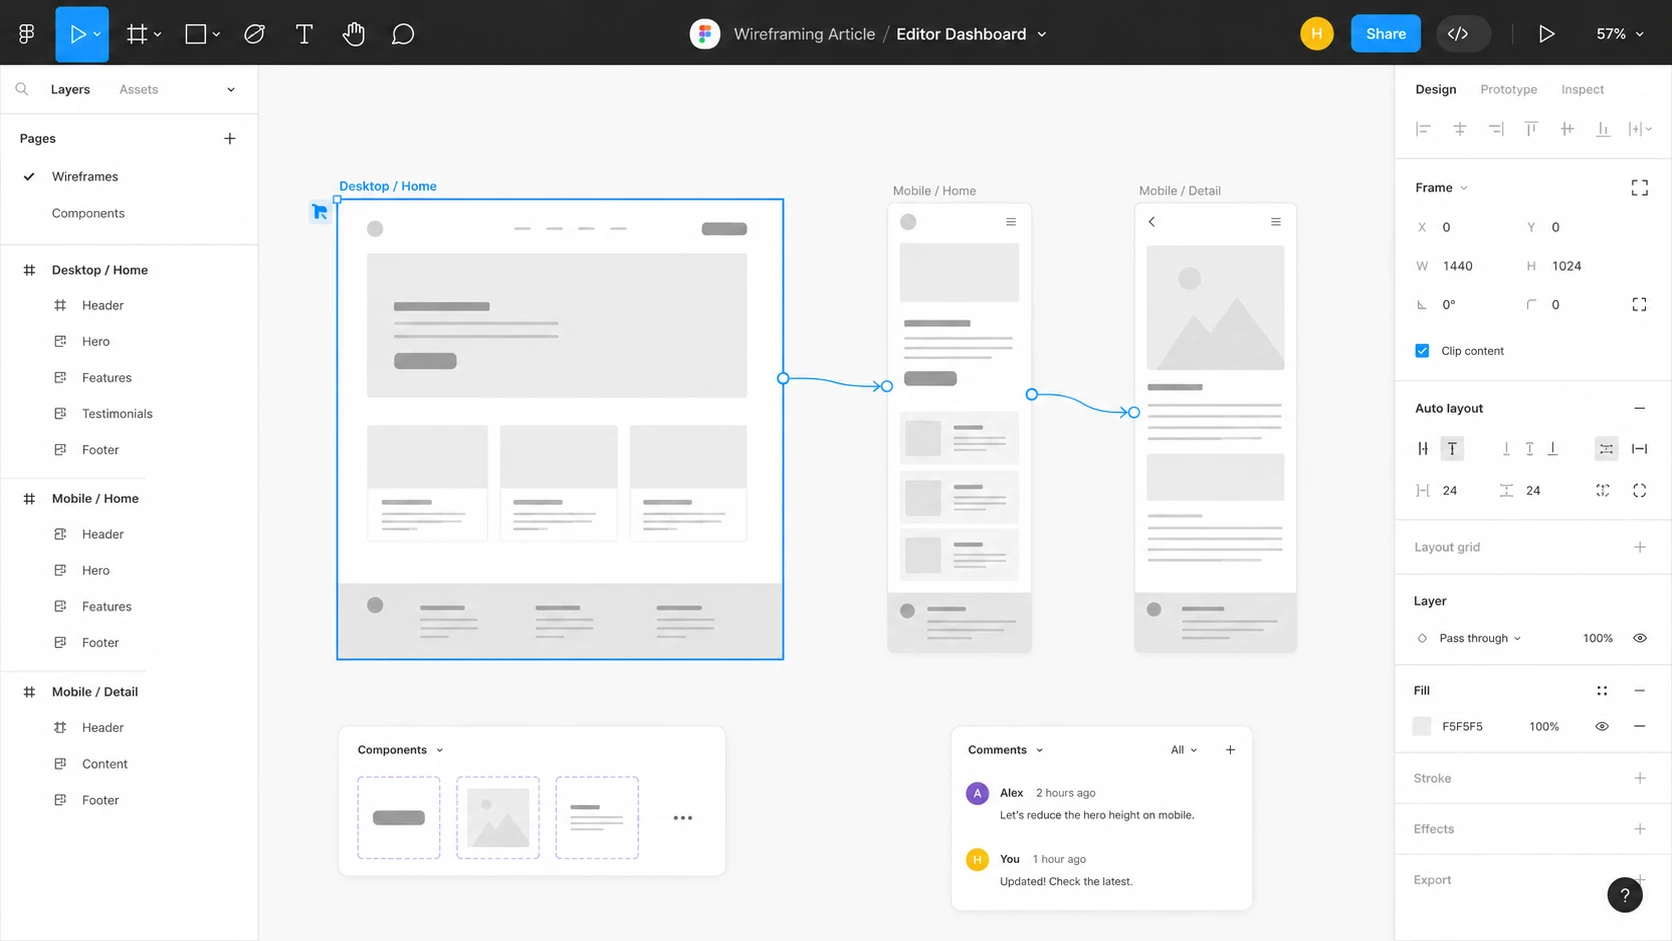The image size is (1672, 941).
Task: Open the Editor Dashboard file name dropdown
Action: coord(1041,34)
